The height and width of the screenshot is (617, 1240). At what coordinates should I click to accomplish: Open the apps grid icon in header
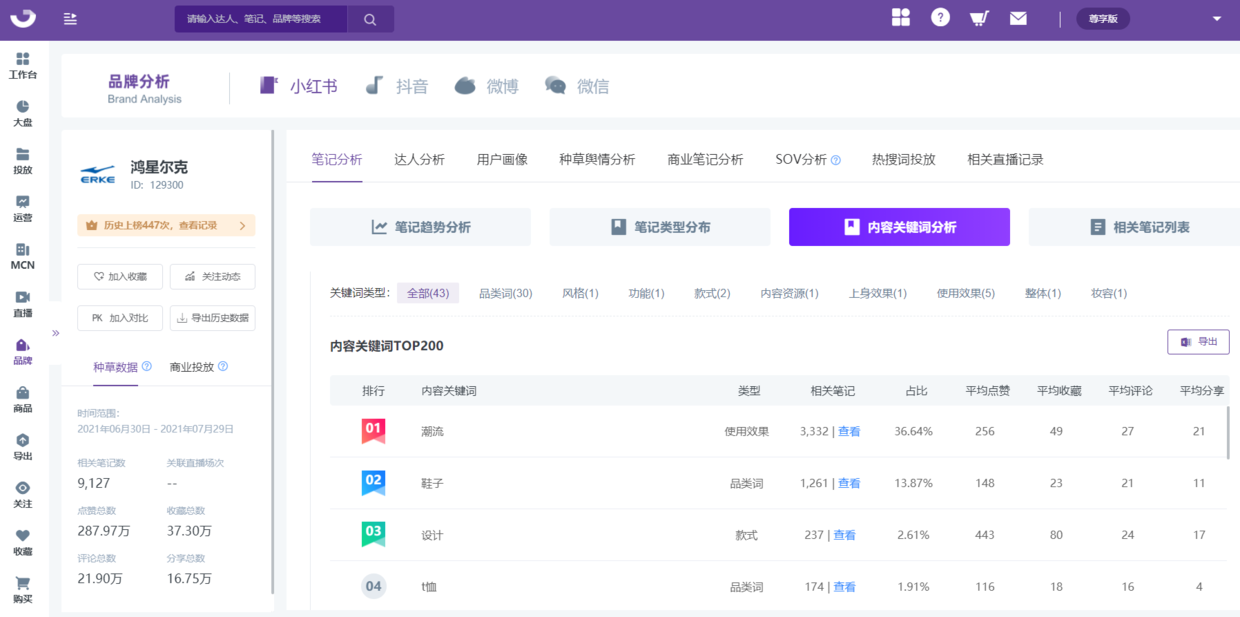(901, 18)
